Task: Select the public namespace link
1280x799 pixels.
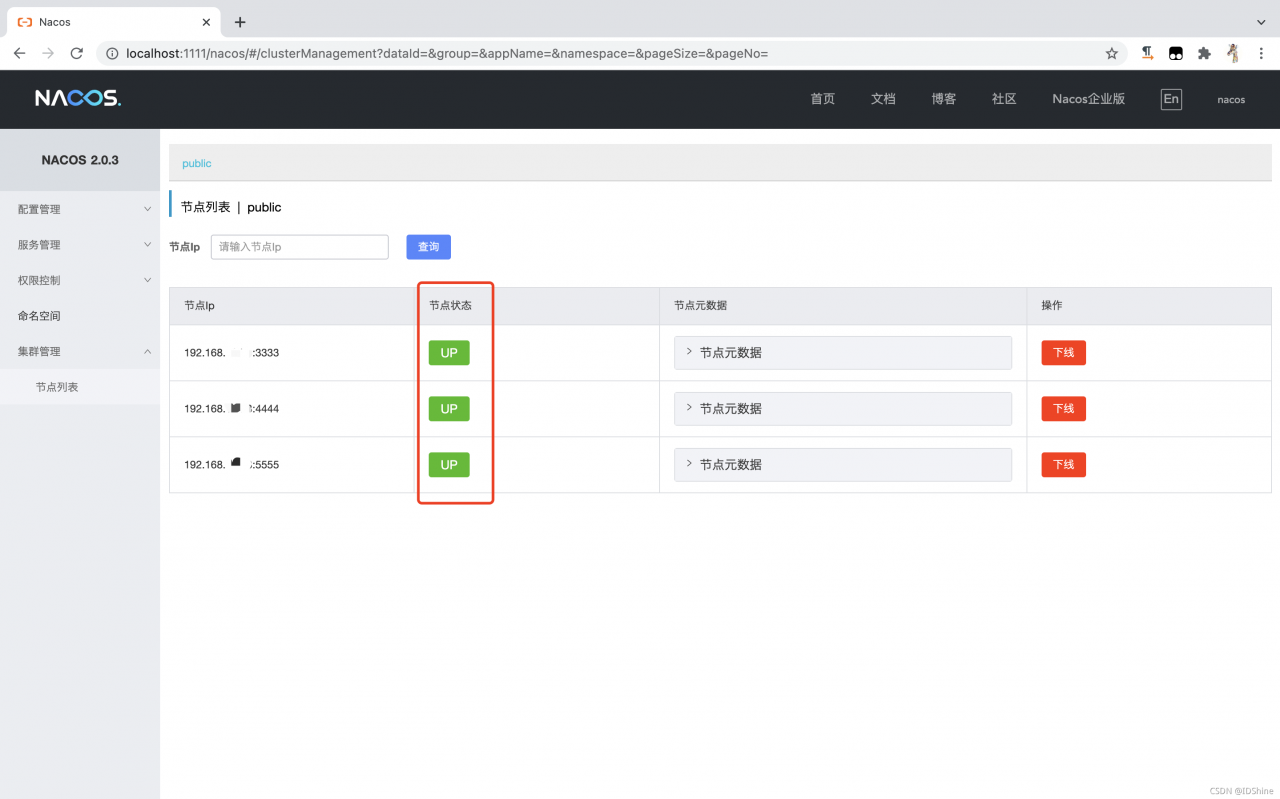Action: click(x=197, y=163)
